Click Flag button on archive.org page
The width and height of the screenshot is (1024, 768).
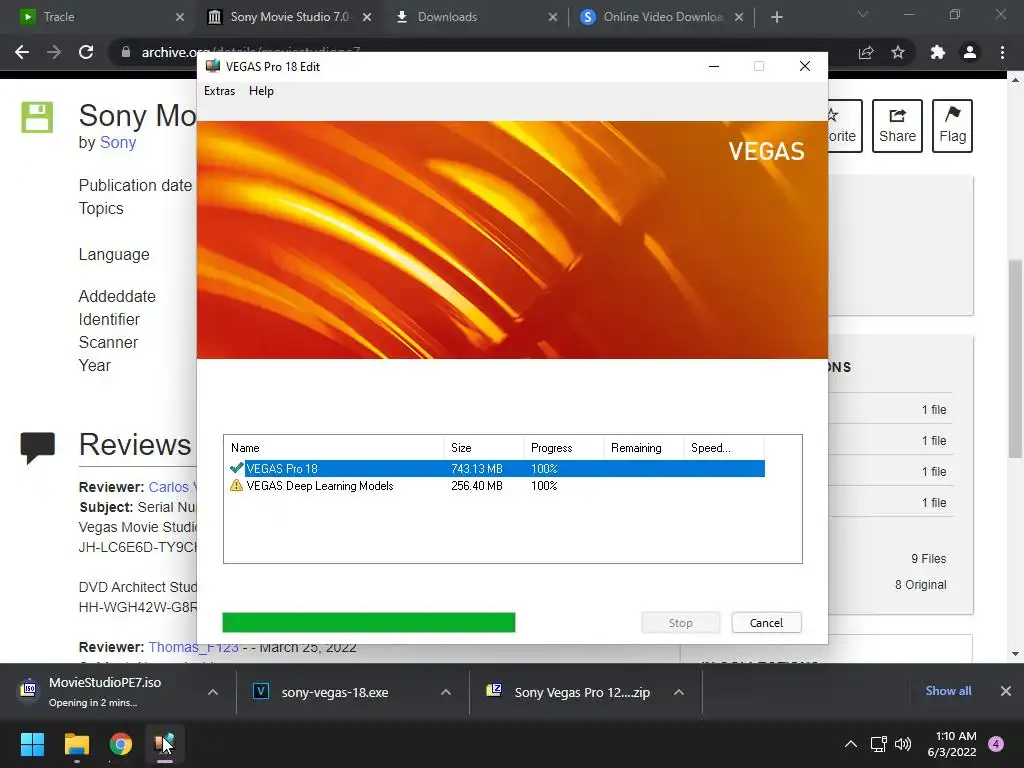tap(952, 125)
